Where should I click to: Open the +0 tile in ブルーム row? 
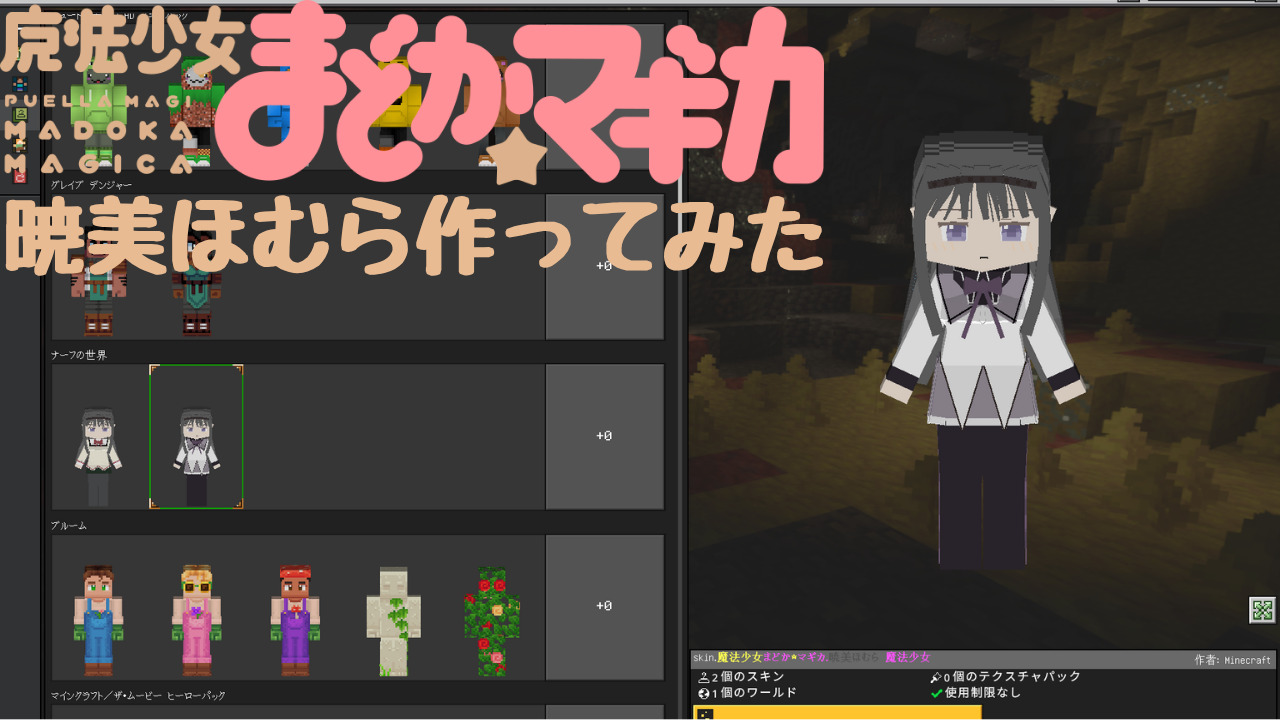(x=604, y=606)
